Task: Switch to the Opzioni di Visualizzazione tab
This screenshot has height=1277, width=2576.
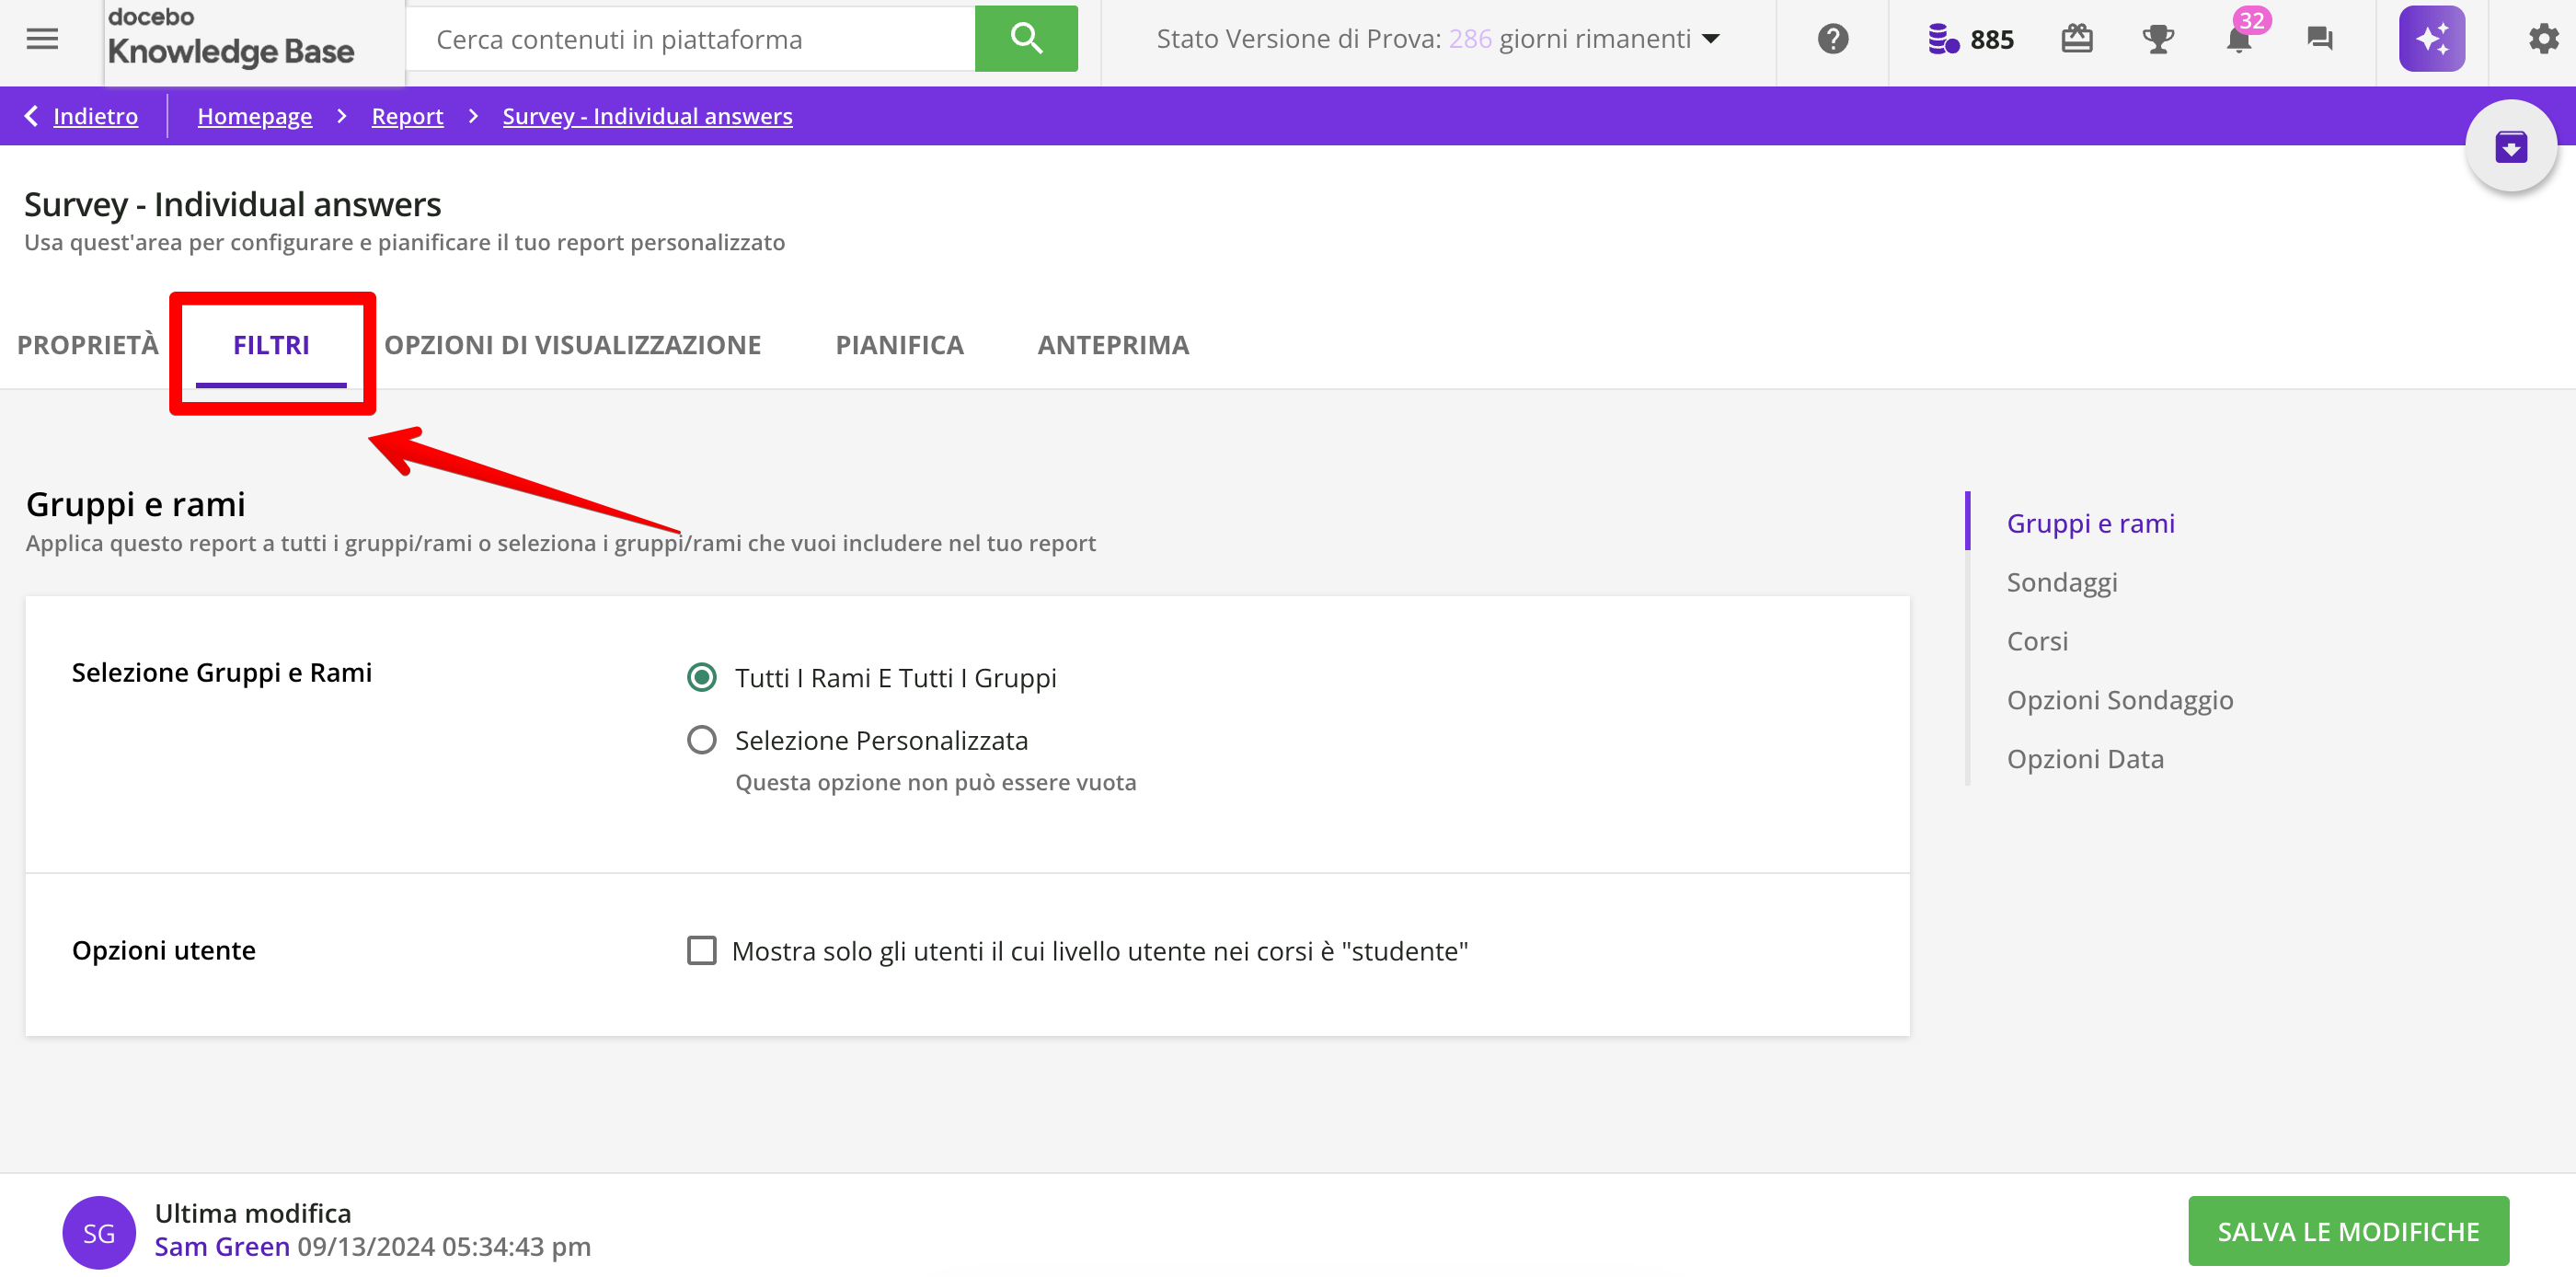Action: point(573,345)
